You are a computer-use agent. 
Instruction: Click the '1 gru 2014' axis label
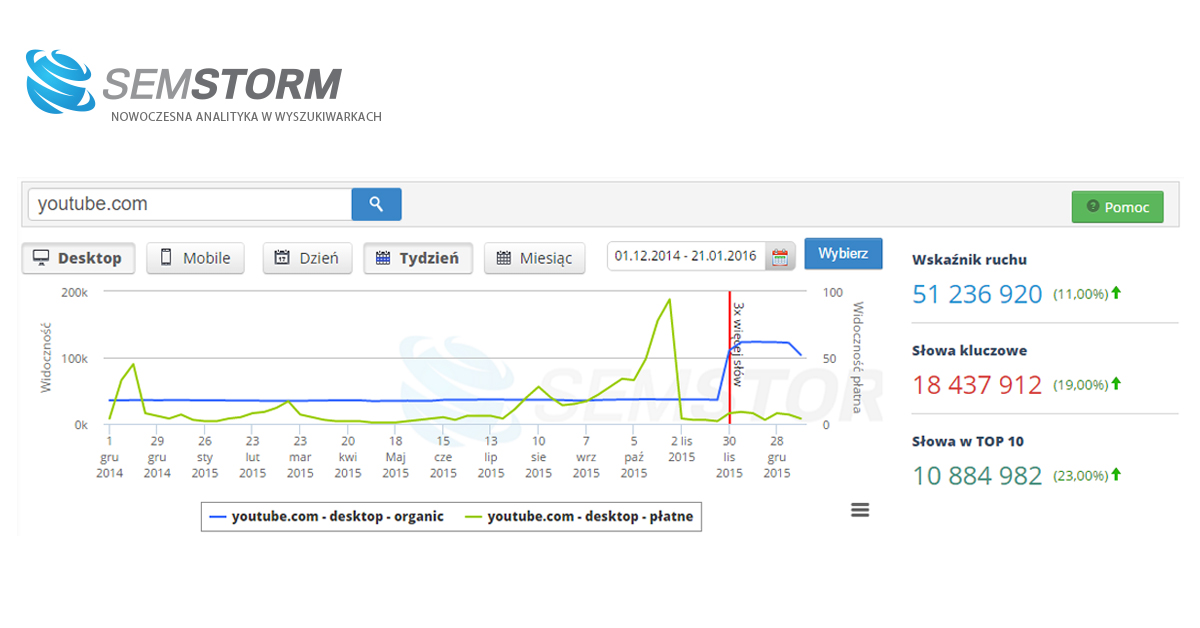[109, 457]
